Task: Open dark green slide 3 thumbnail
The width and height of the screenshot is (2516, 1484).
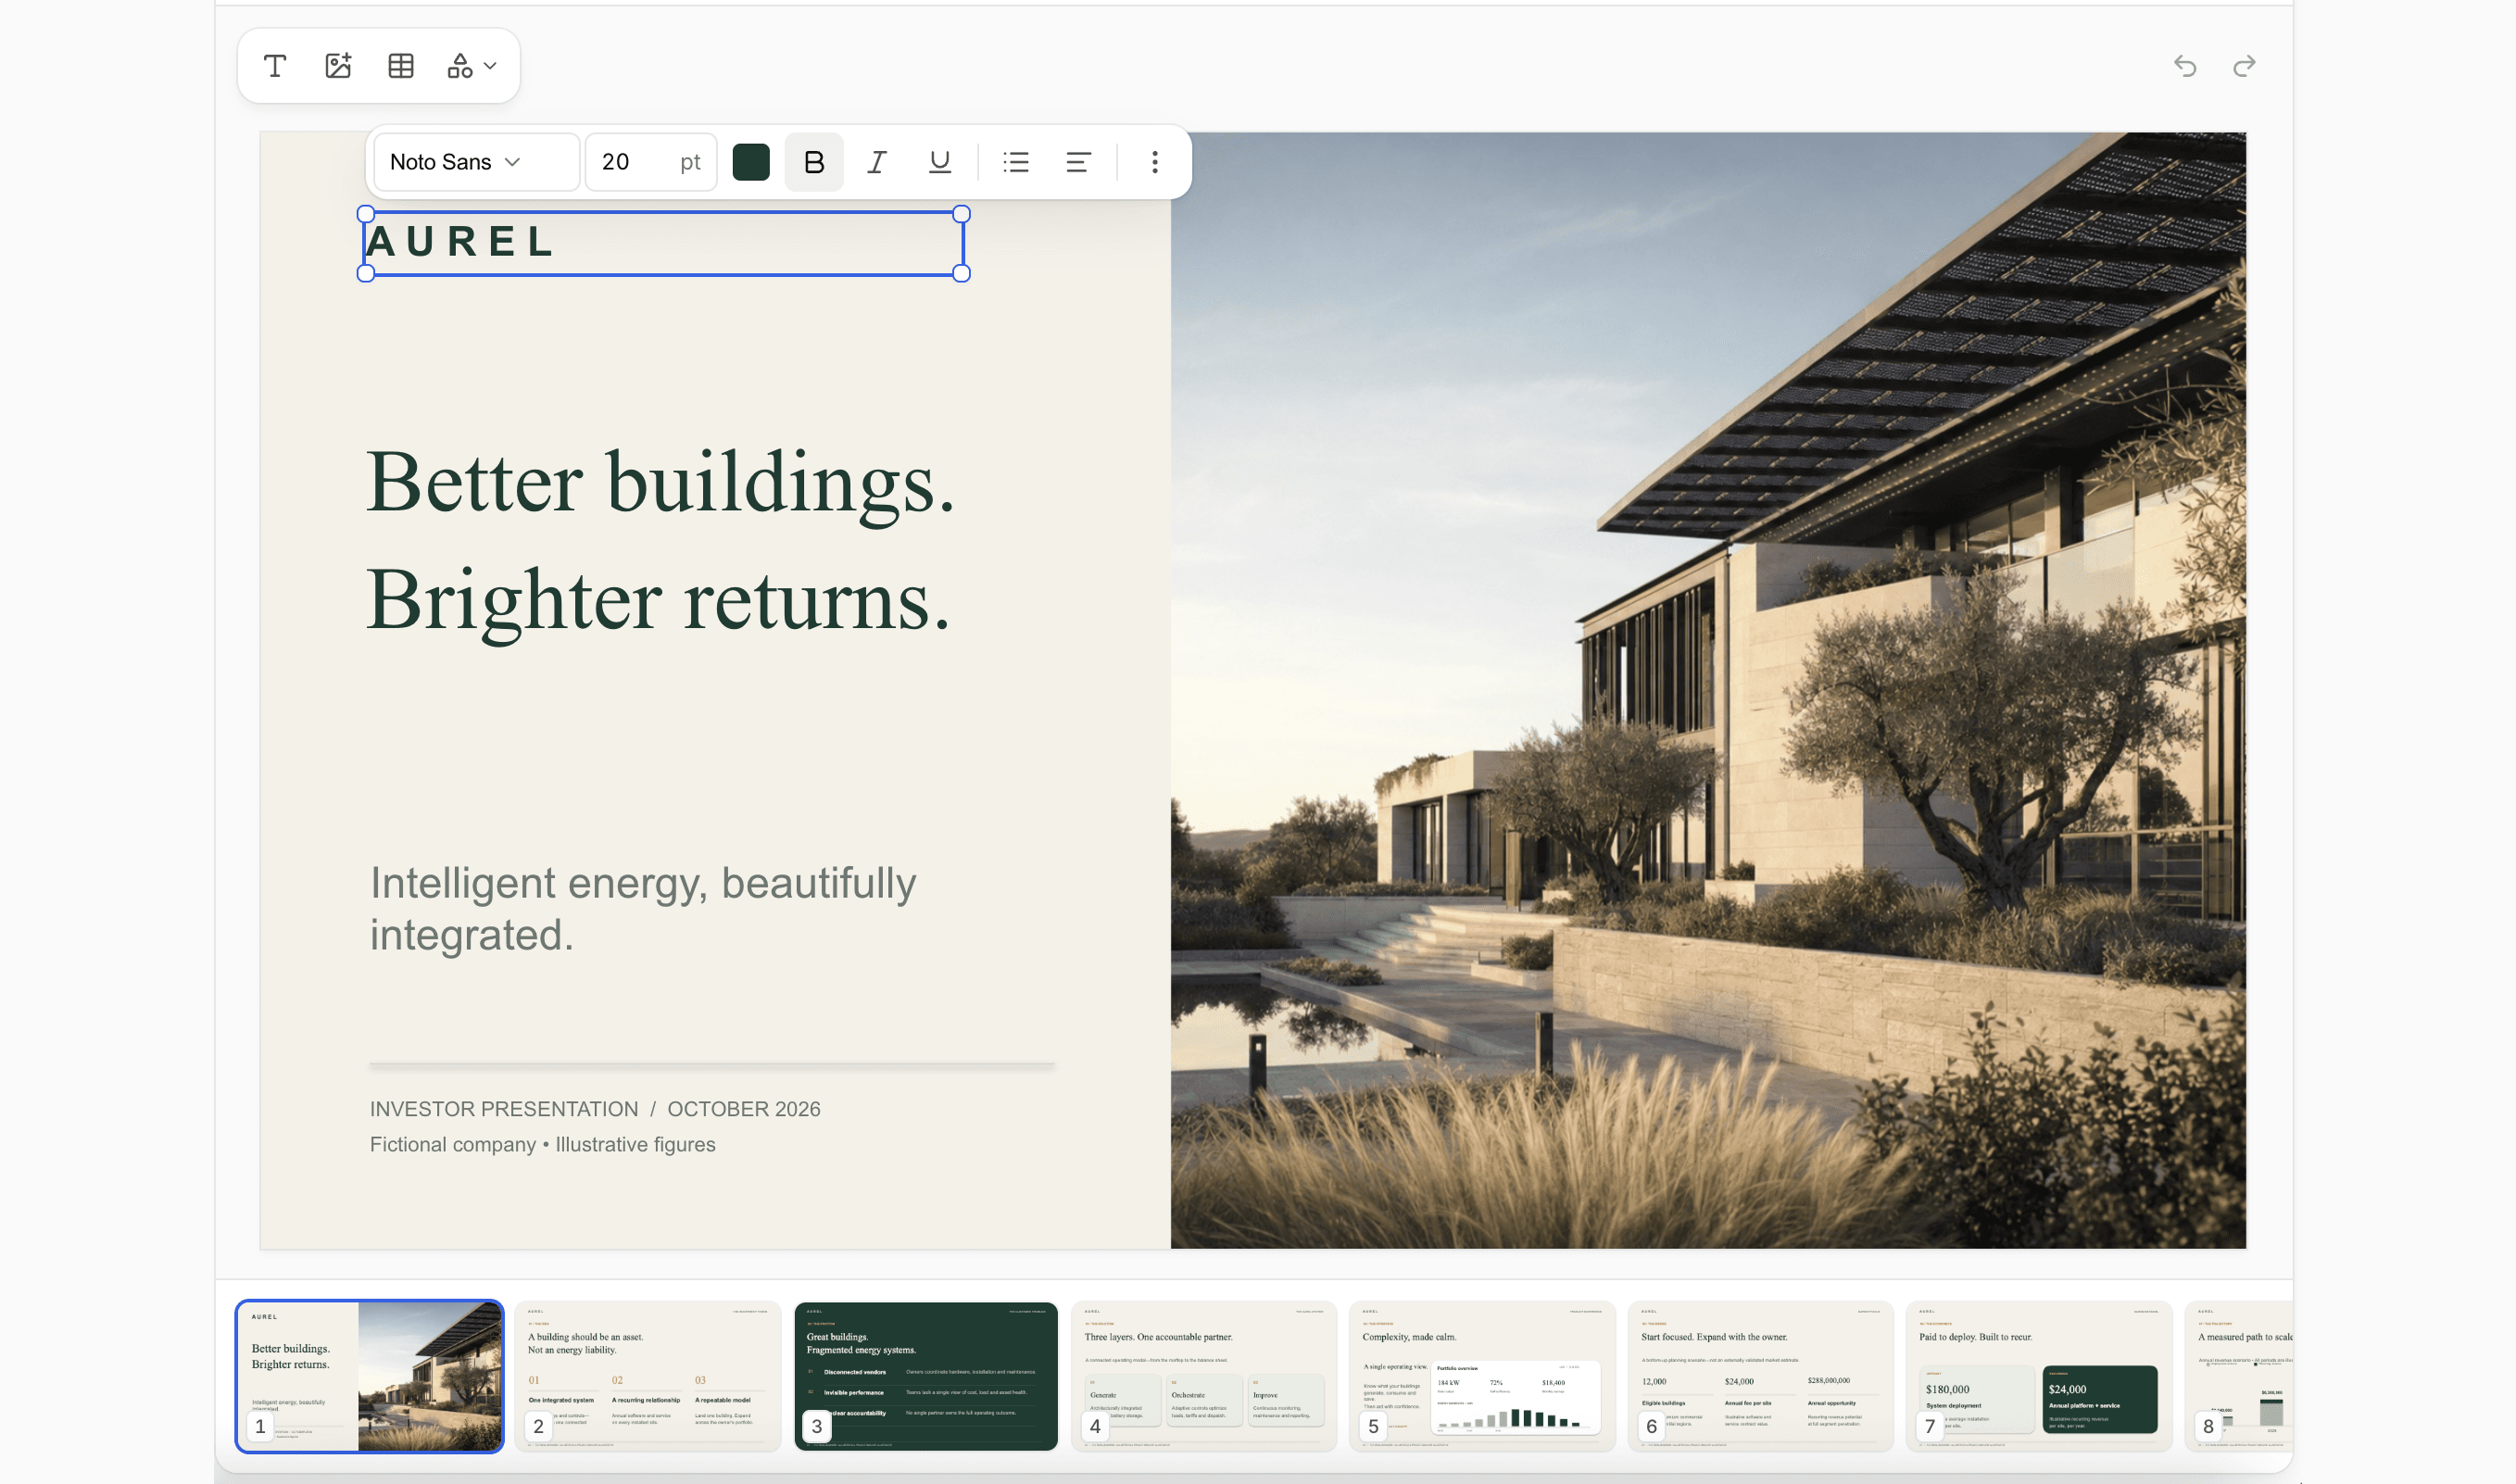Action: pyautogui.click(x=926, y=1376)
